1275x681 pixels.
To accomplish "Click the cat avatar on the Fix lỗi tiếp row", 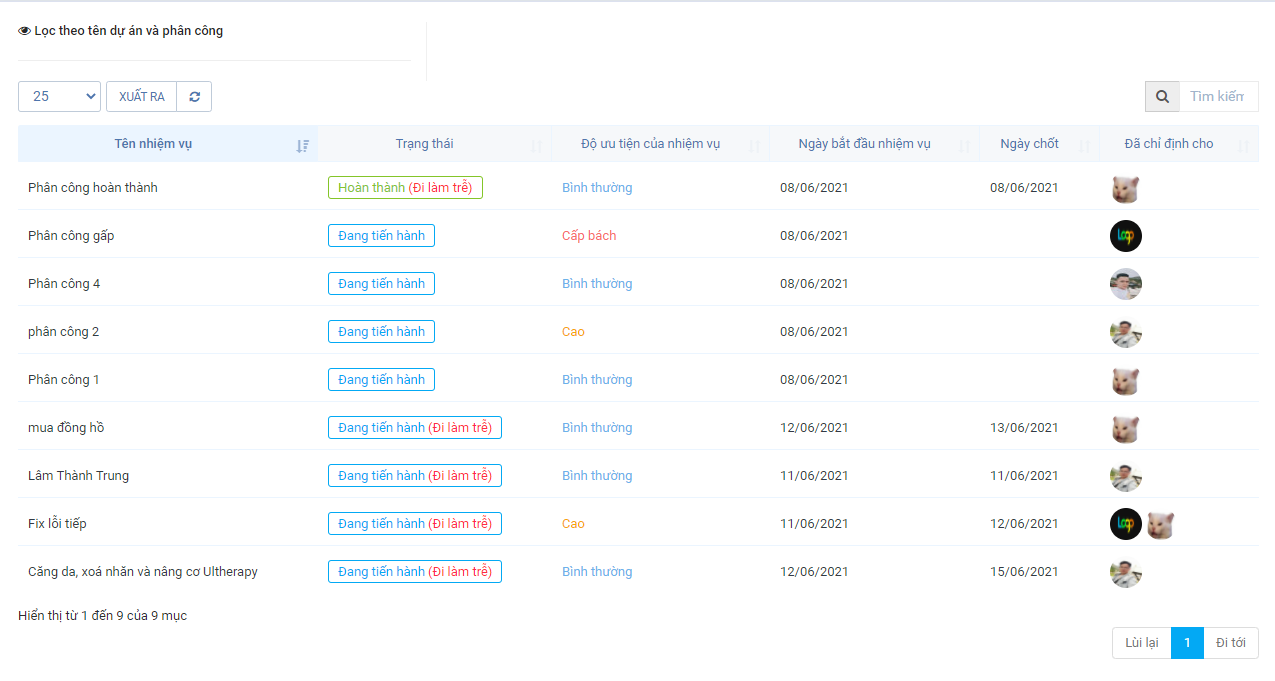I will pos(1160,525).
